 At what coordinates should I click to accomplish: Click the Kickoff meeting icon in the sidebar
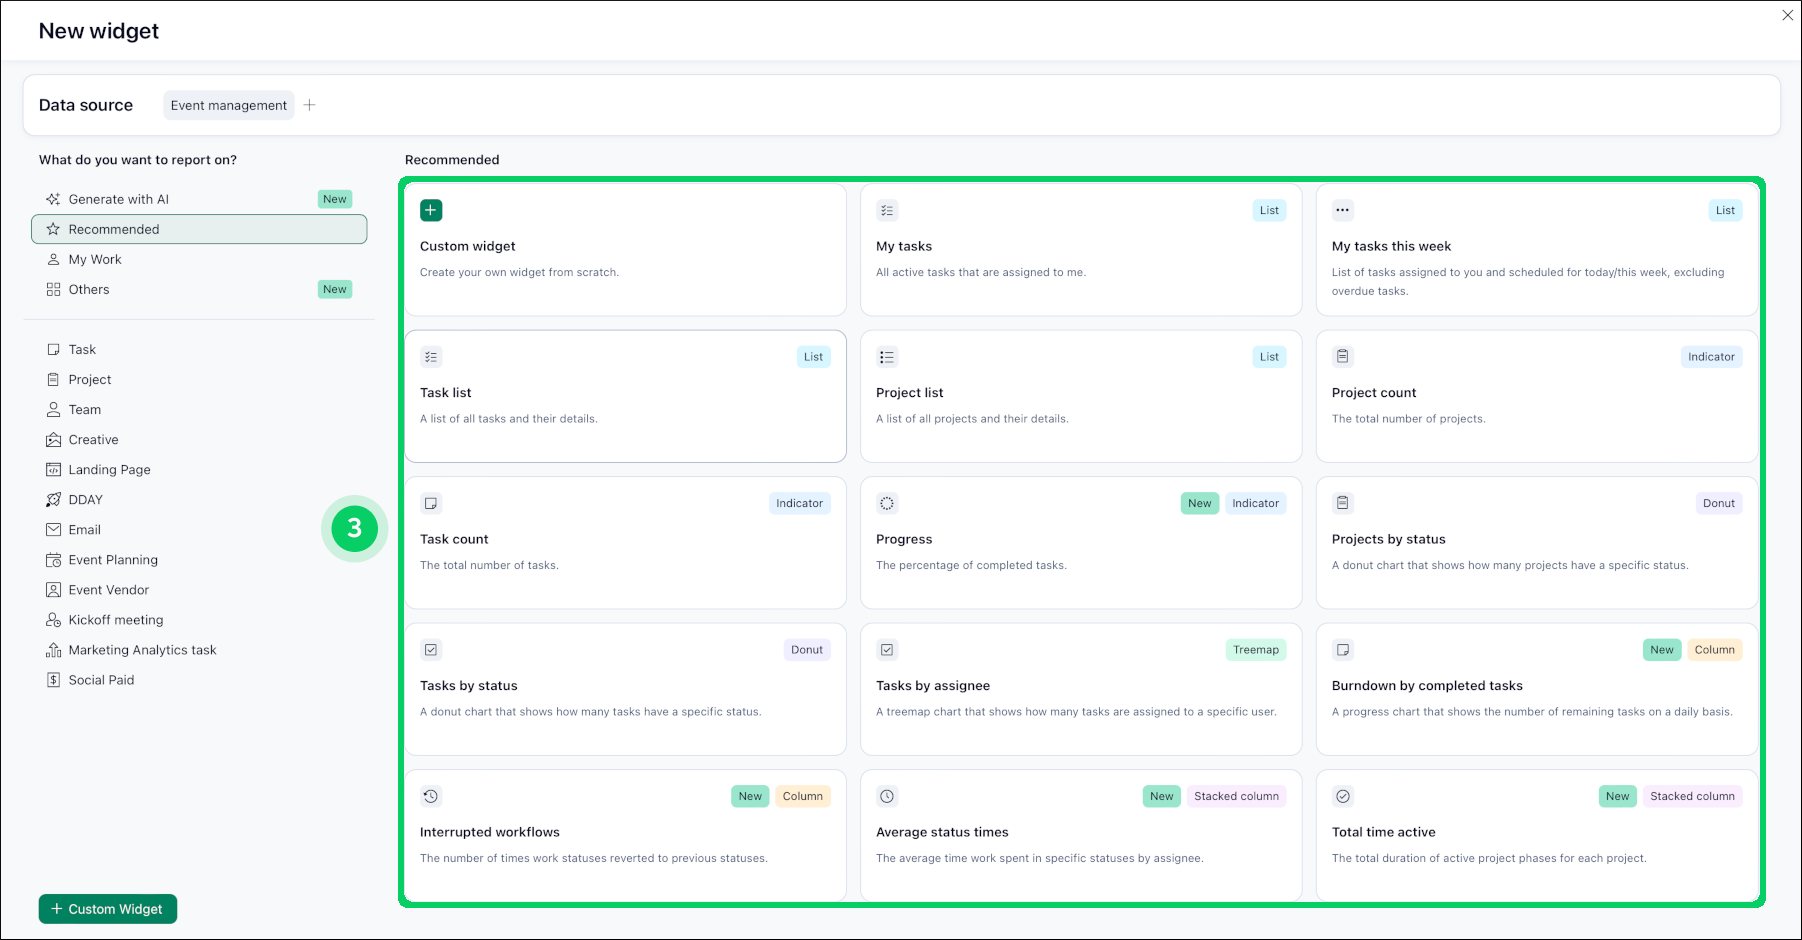point(54,619)
